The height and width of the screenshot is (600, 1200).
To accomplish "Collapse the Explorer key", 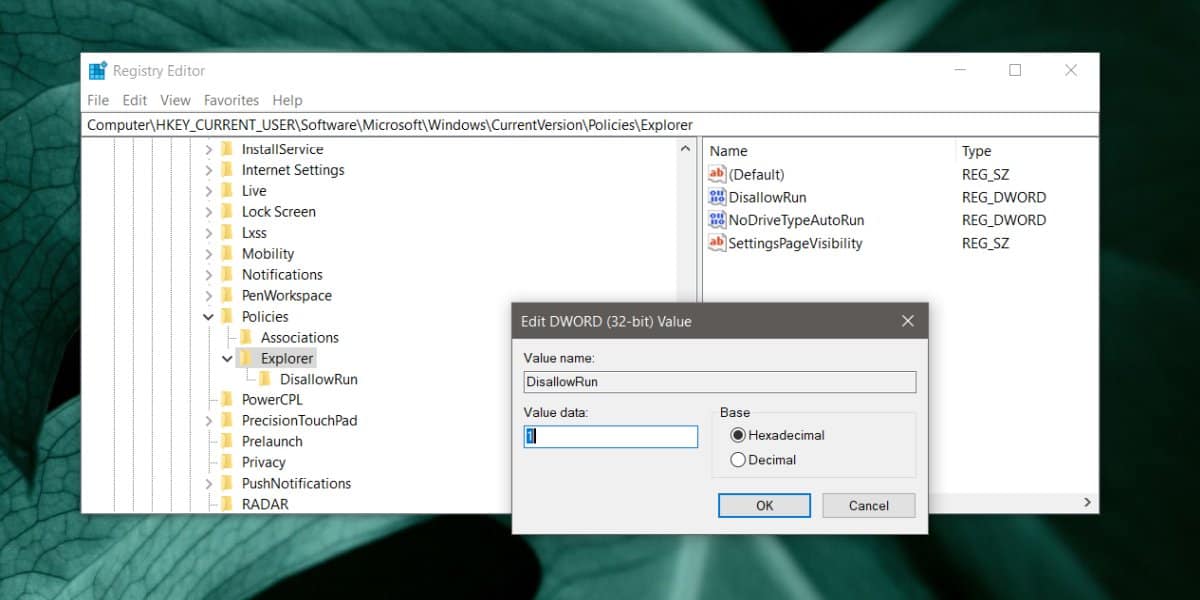I will coord(228,359).
